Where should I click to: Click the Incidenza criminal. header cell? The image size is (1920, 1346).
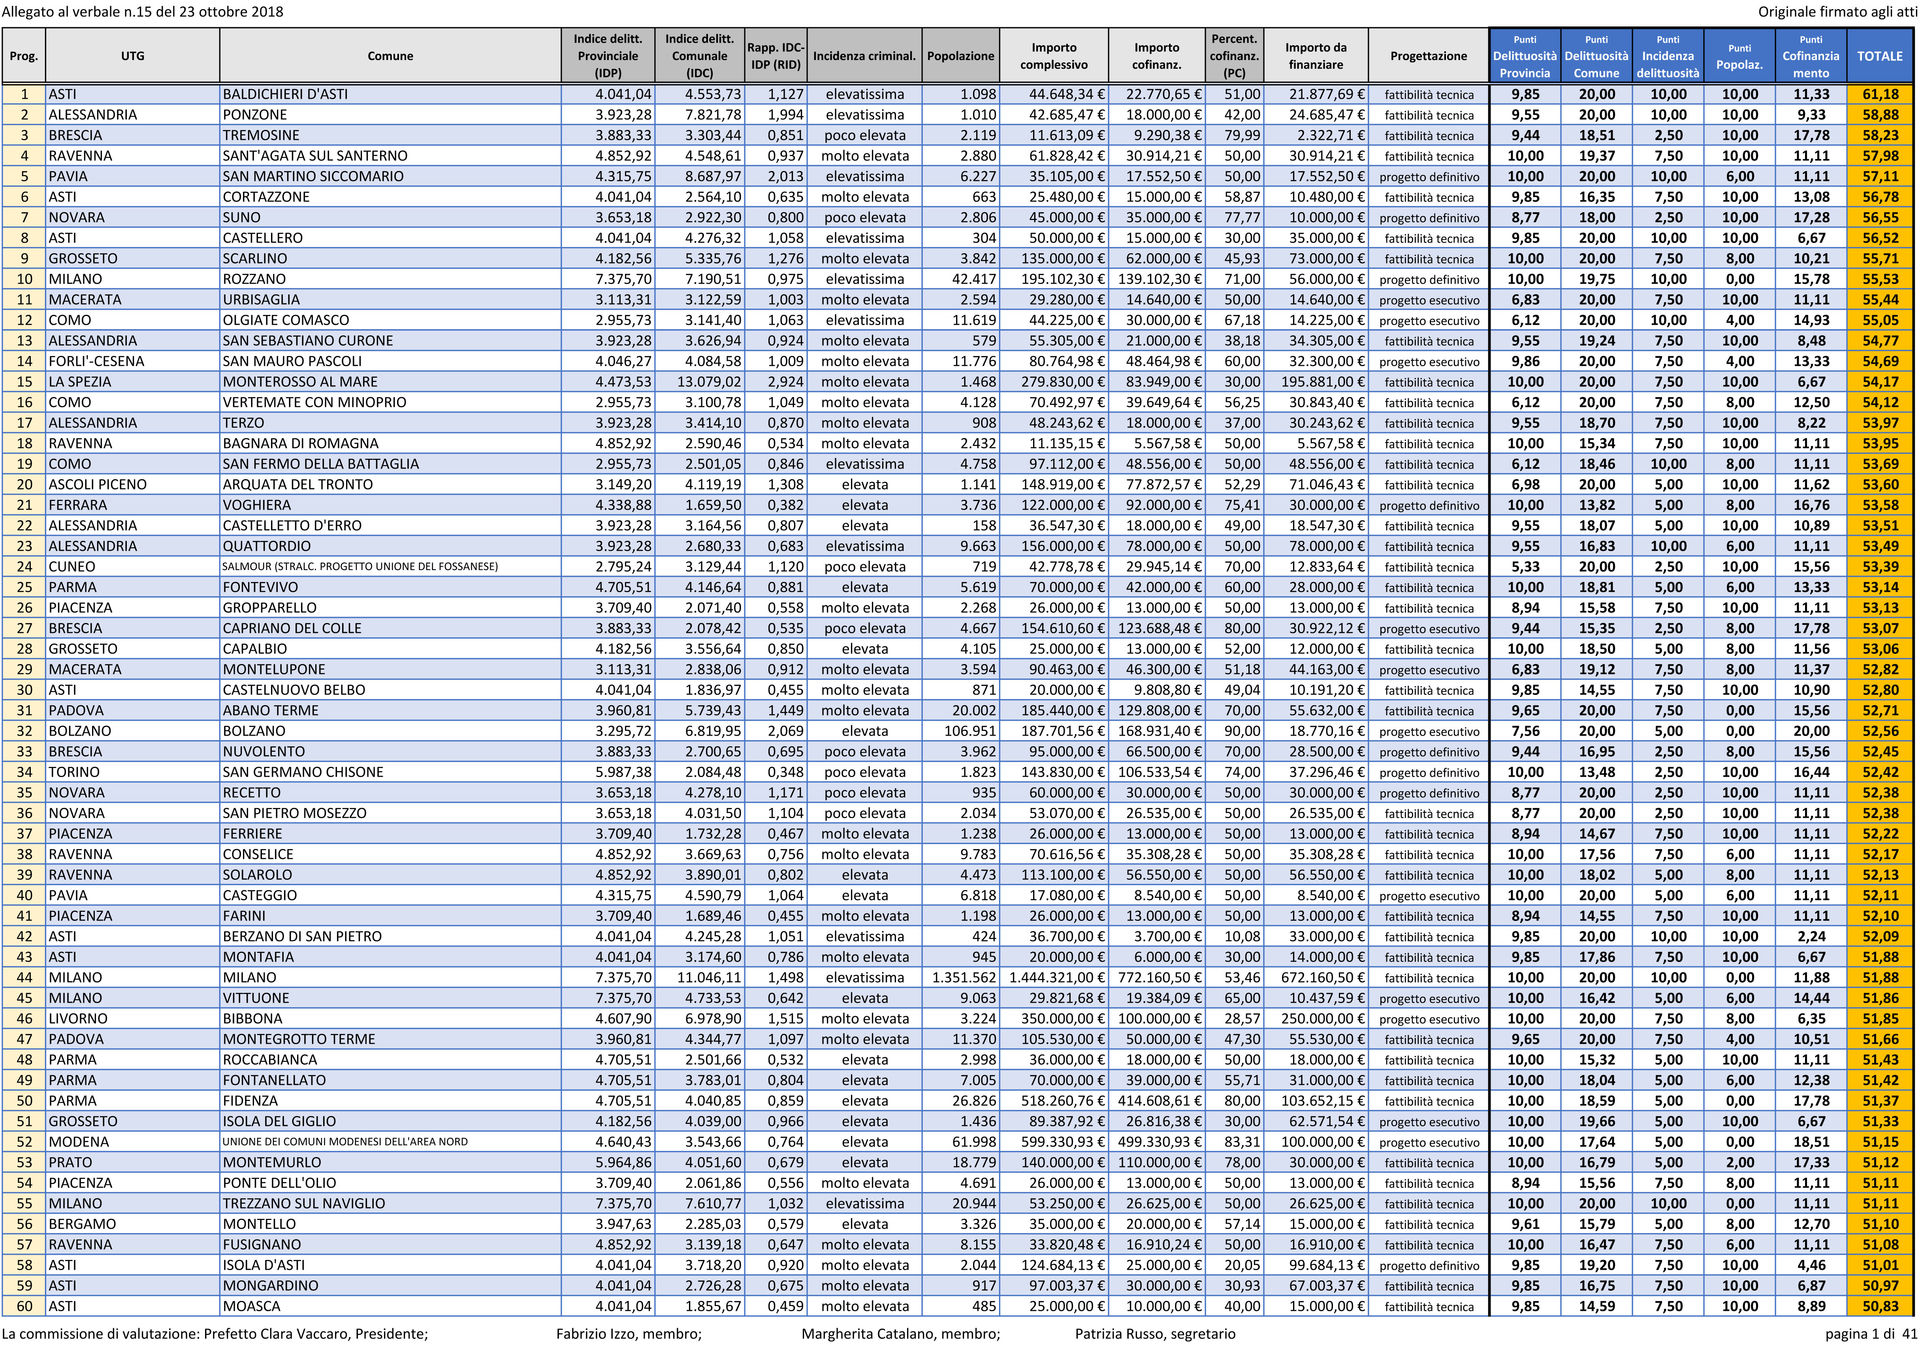point(864,56)
